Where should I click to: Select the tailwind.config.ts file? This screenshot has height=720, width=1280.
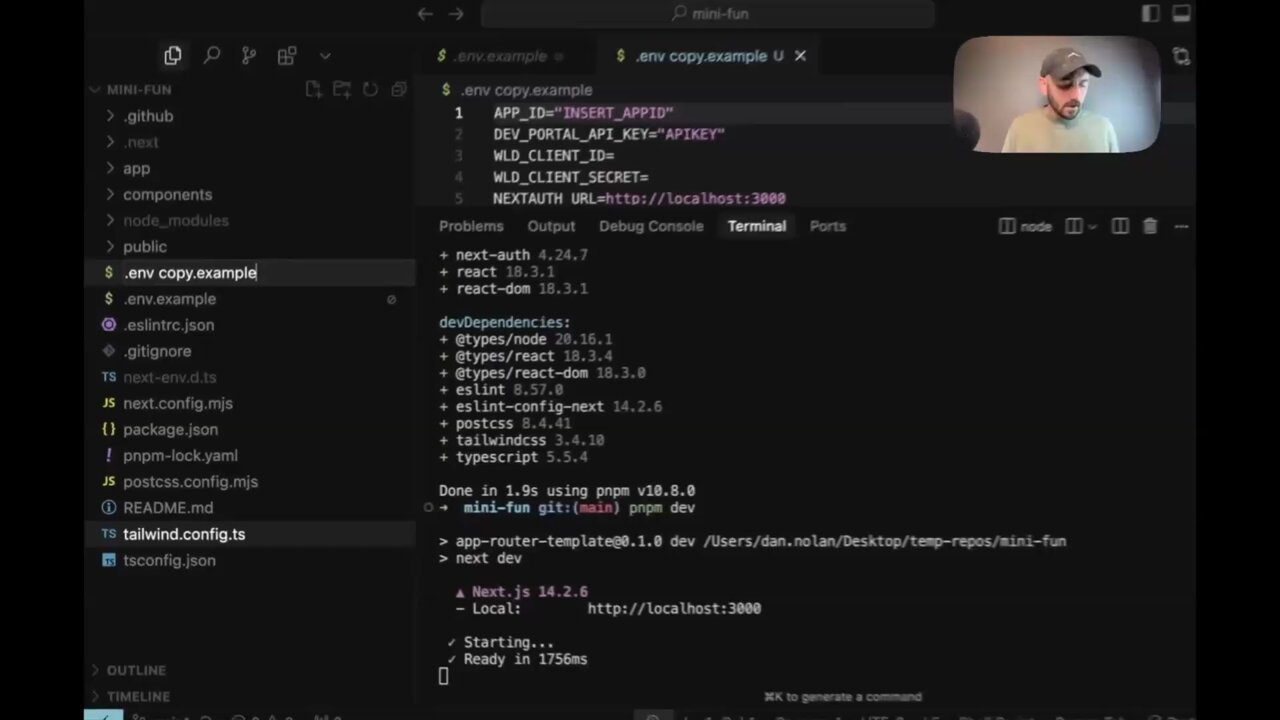pos(183,534)
